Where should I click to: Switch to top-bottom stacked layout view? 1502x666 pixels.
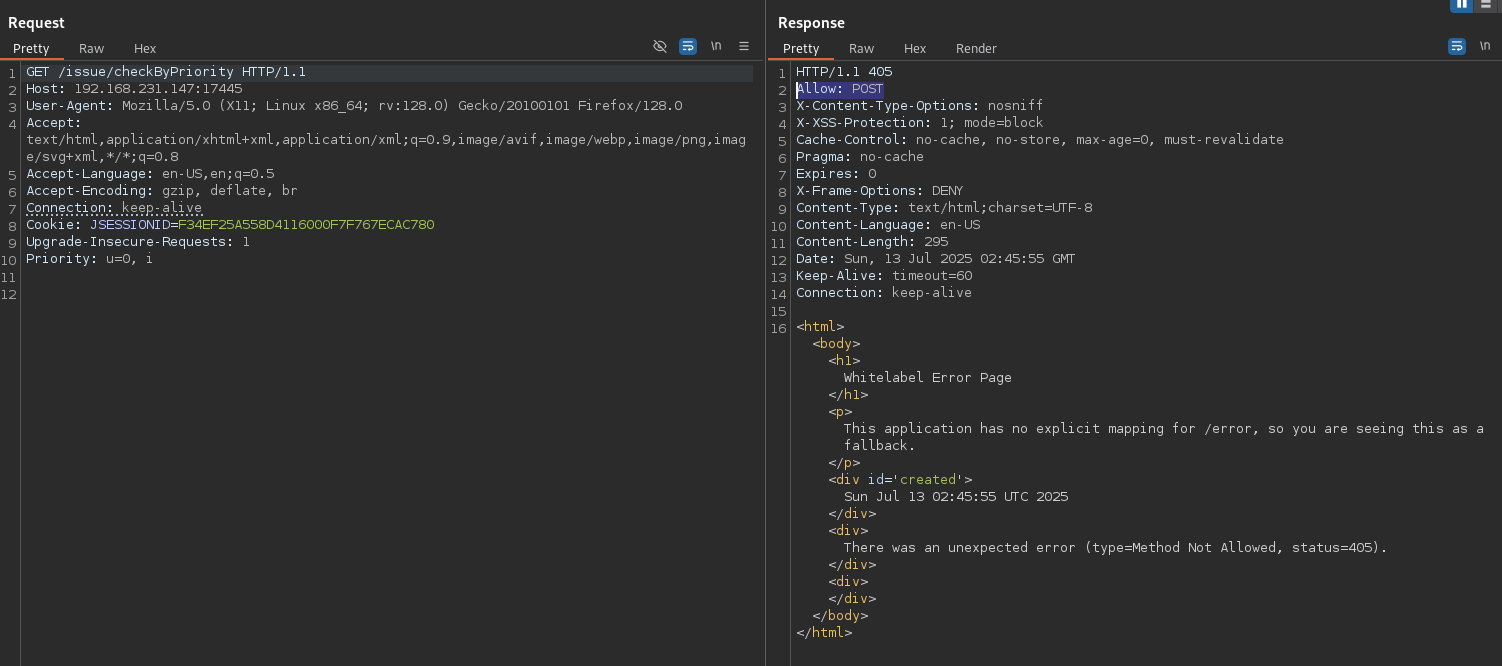[x=1485, y=5]
